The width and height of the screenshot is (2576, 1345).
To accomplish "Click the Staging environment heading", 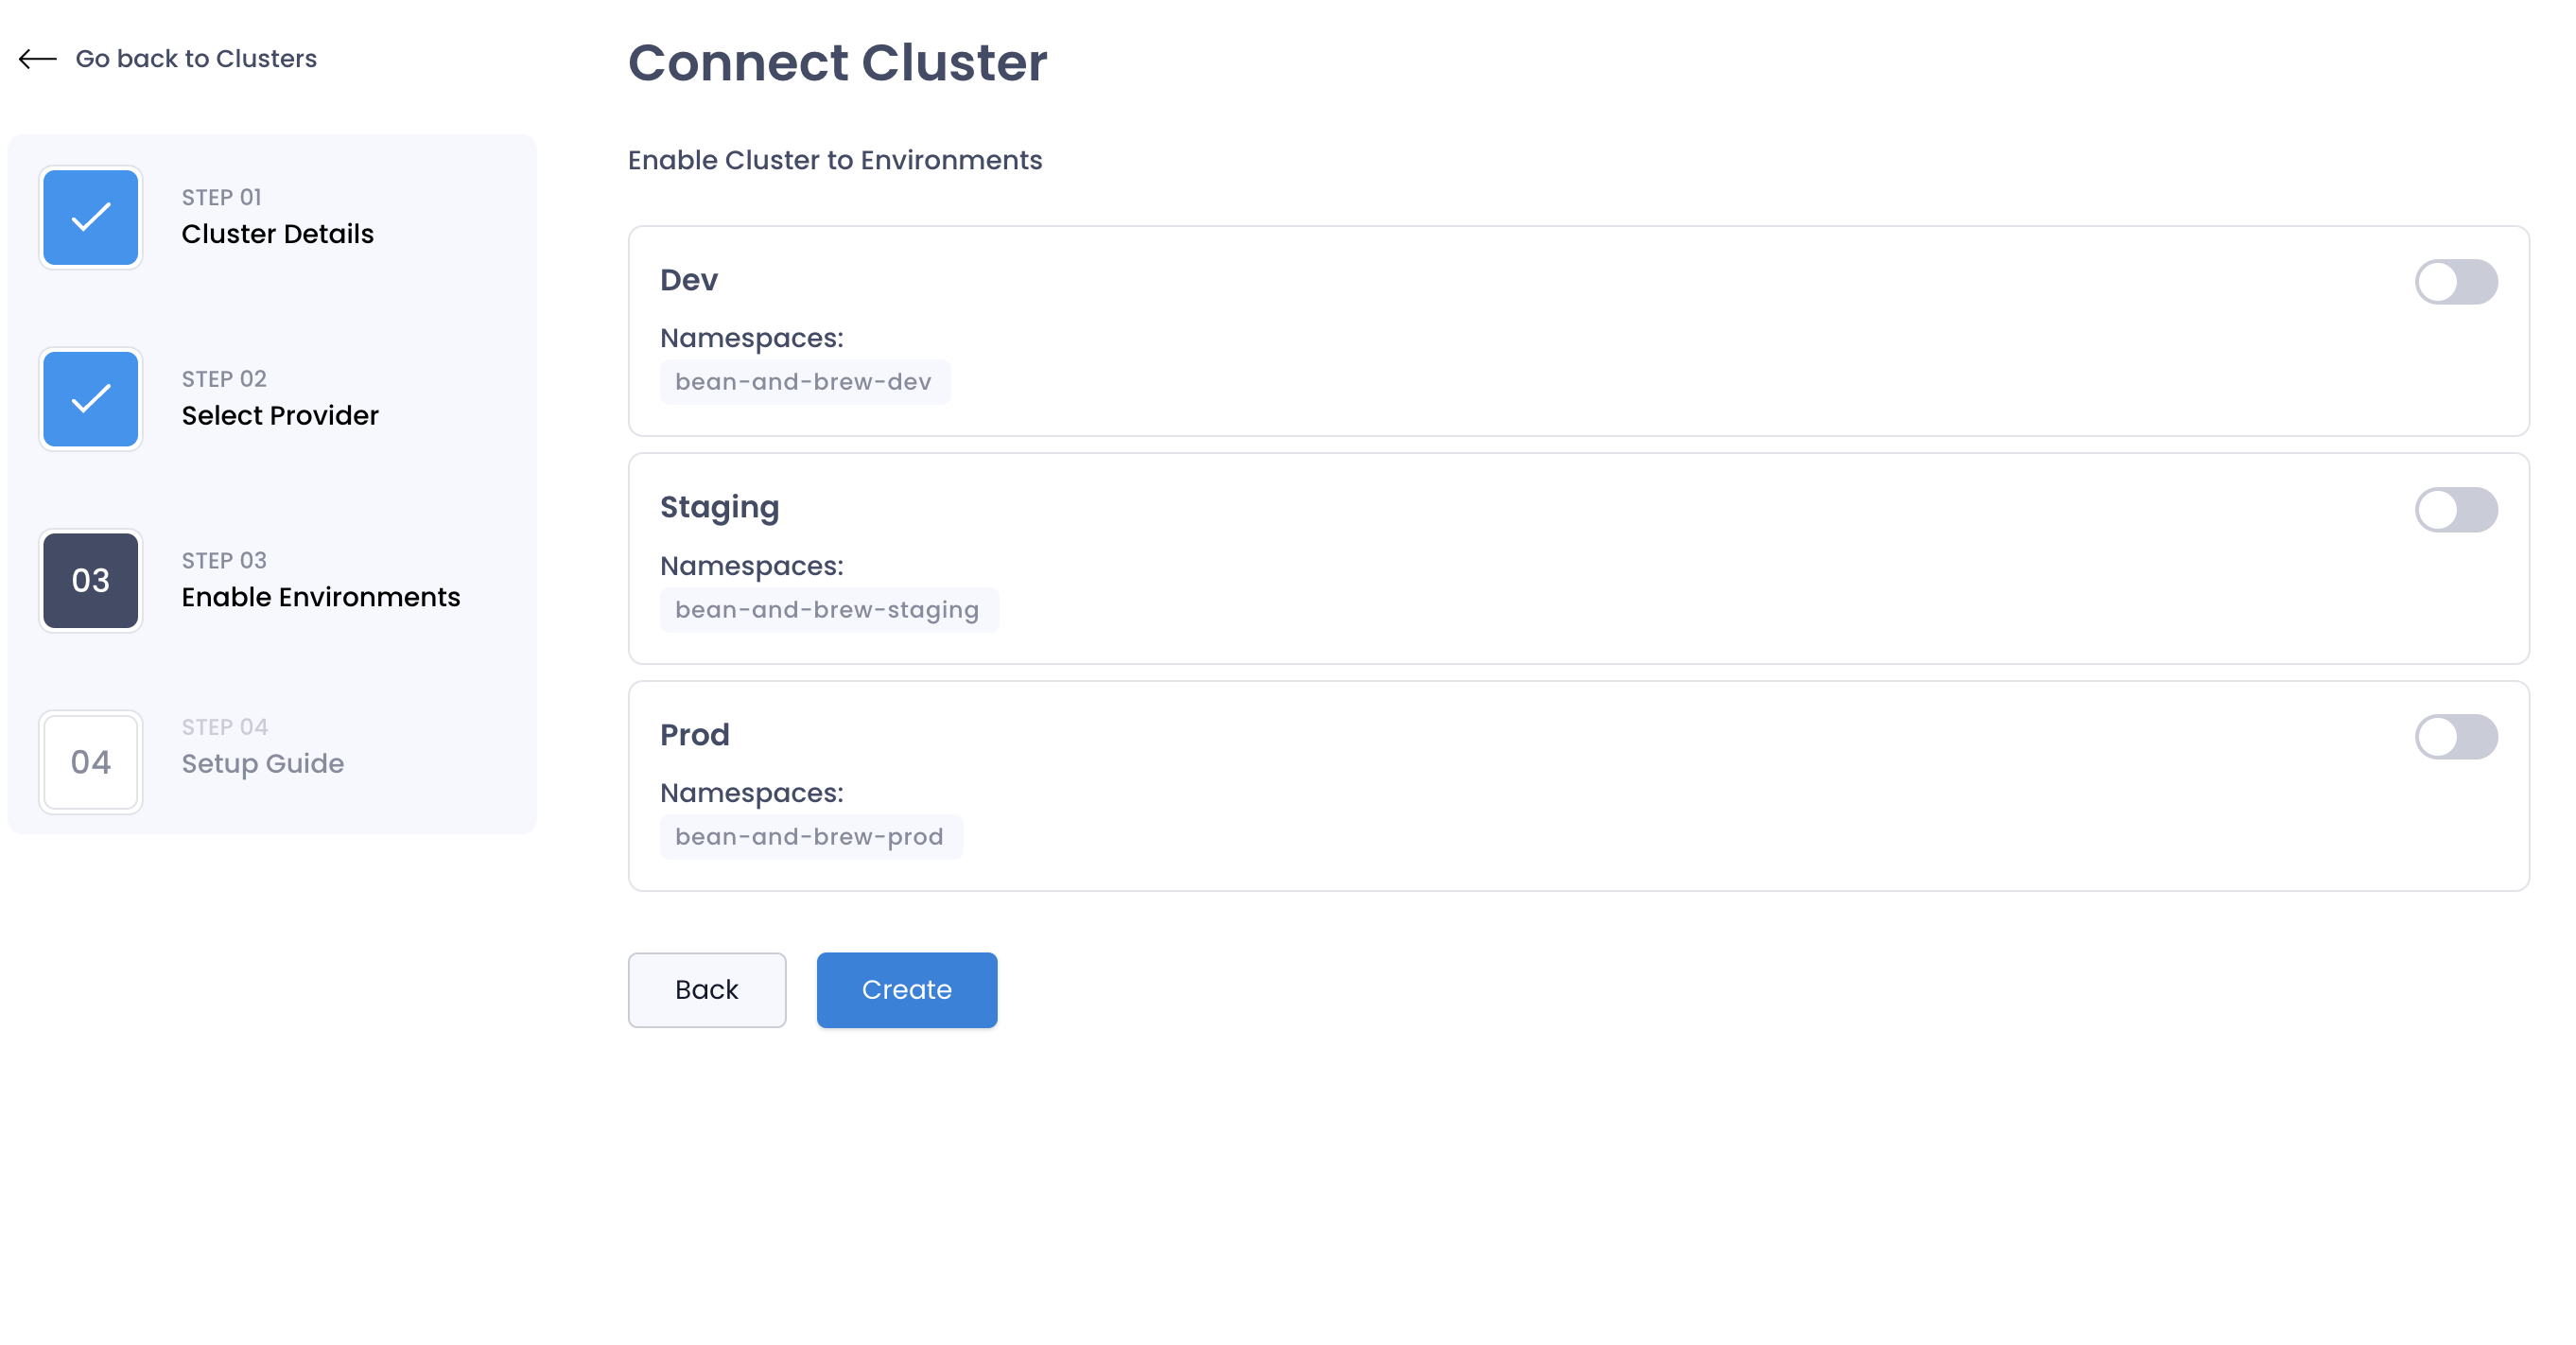I will click(719, 508).
